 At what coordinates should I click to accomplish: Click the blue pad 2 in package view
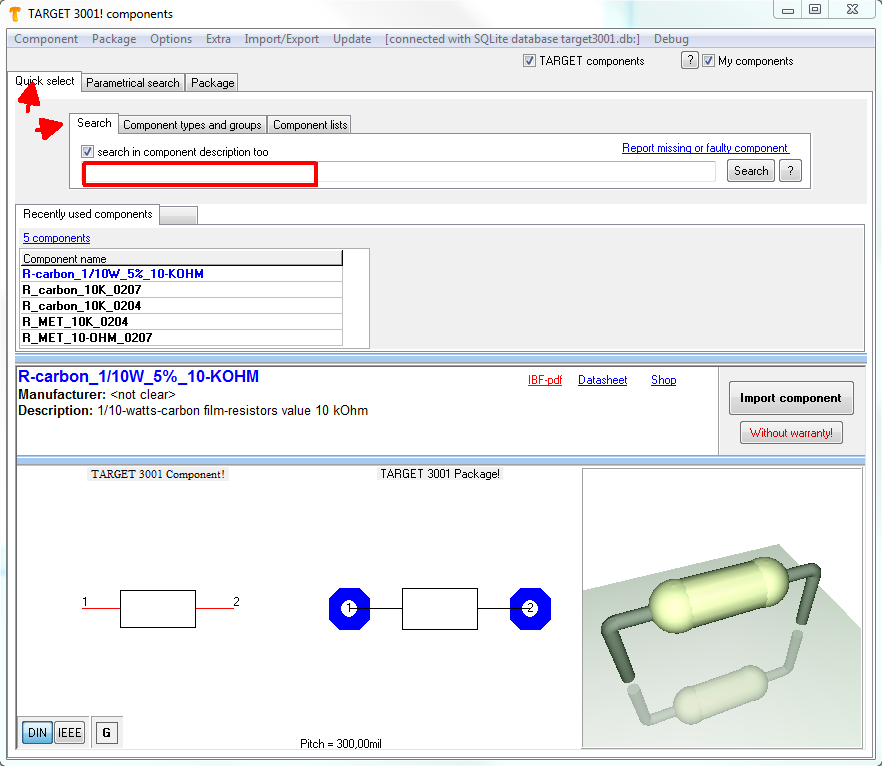530,609
